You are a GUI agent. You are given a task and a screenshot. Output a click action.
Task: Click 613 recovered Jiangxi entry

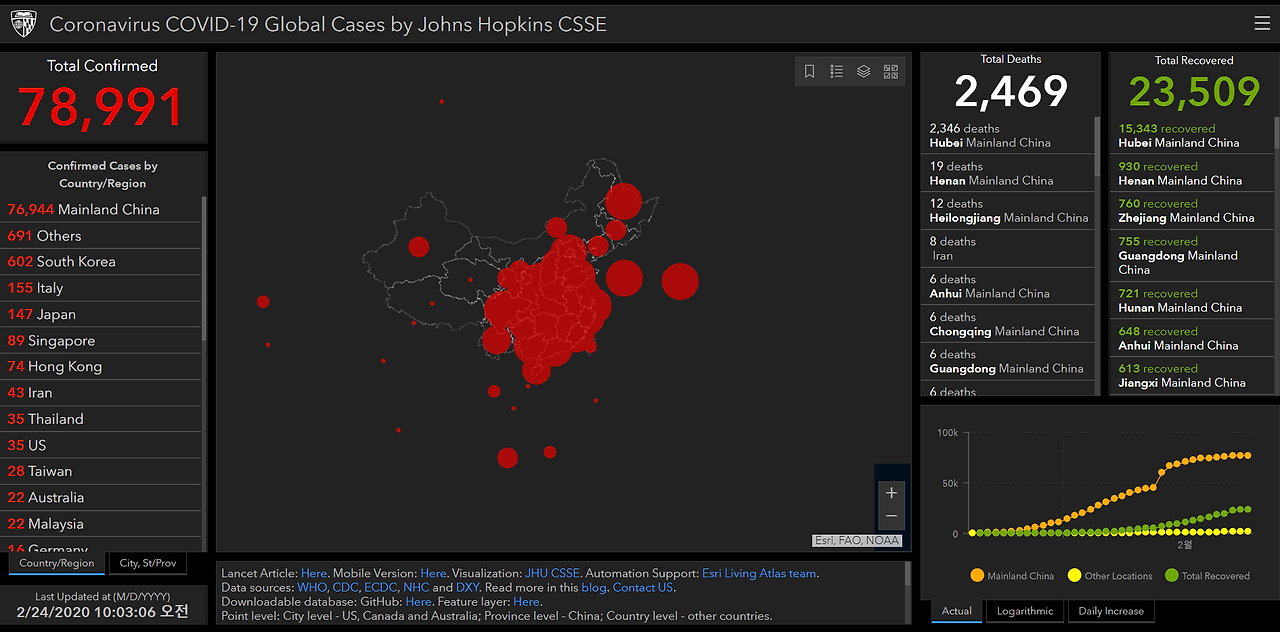(1192, 375)
